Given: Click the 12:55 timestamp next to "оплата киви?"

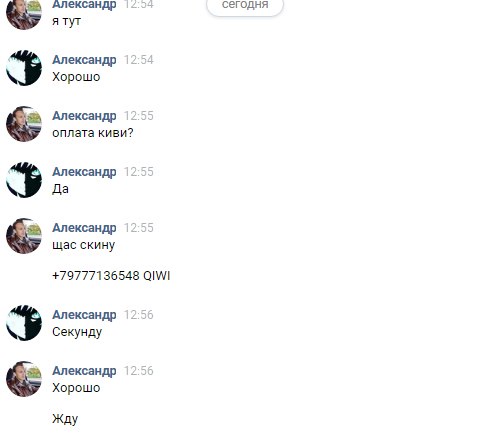Looking at the screenshot, I should [x=139, y=116].
